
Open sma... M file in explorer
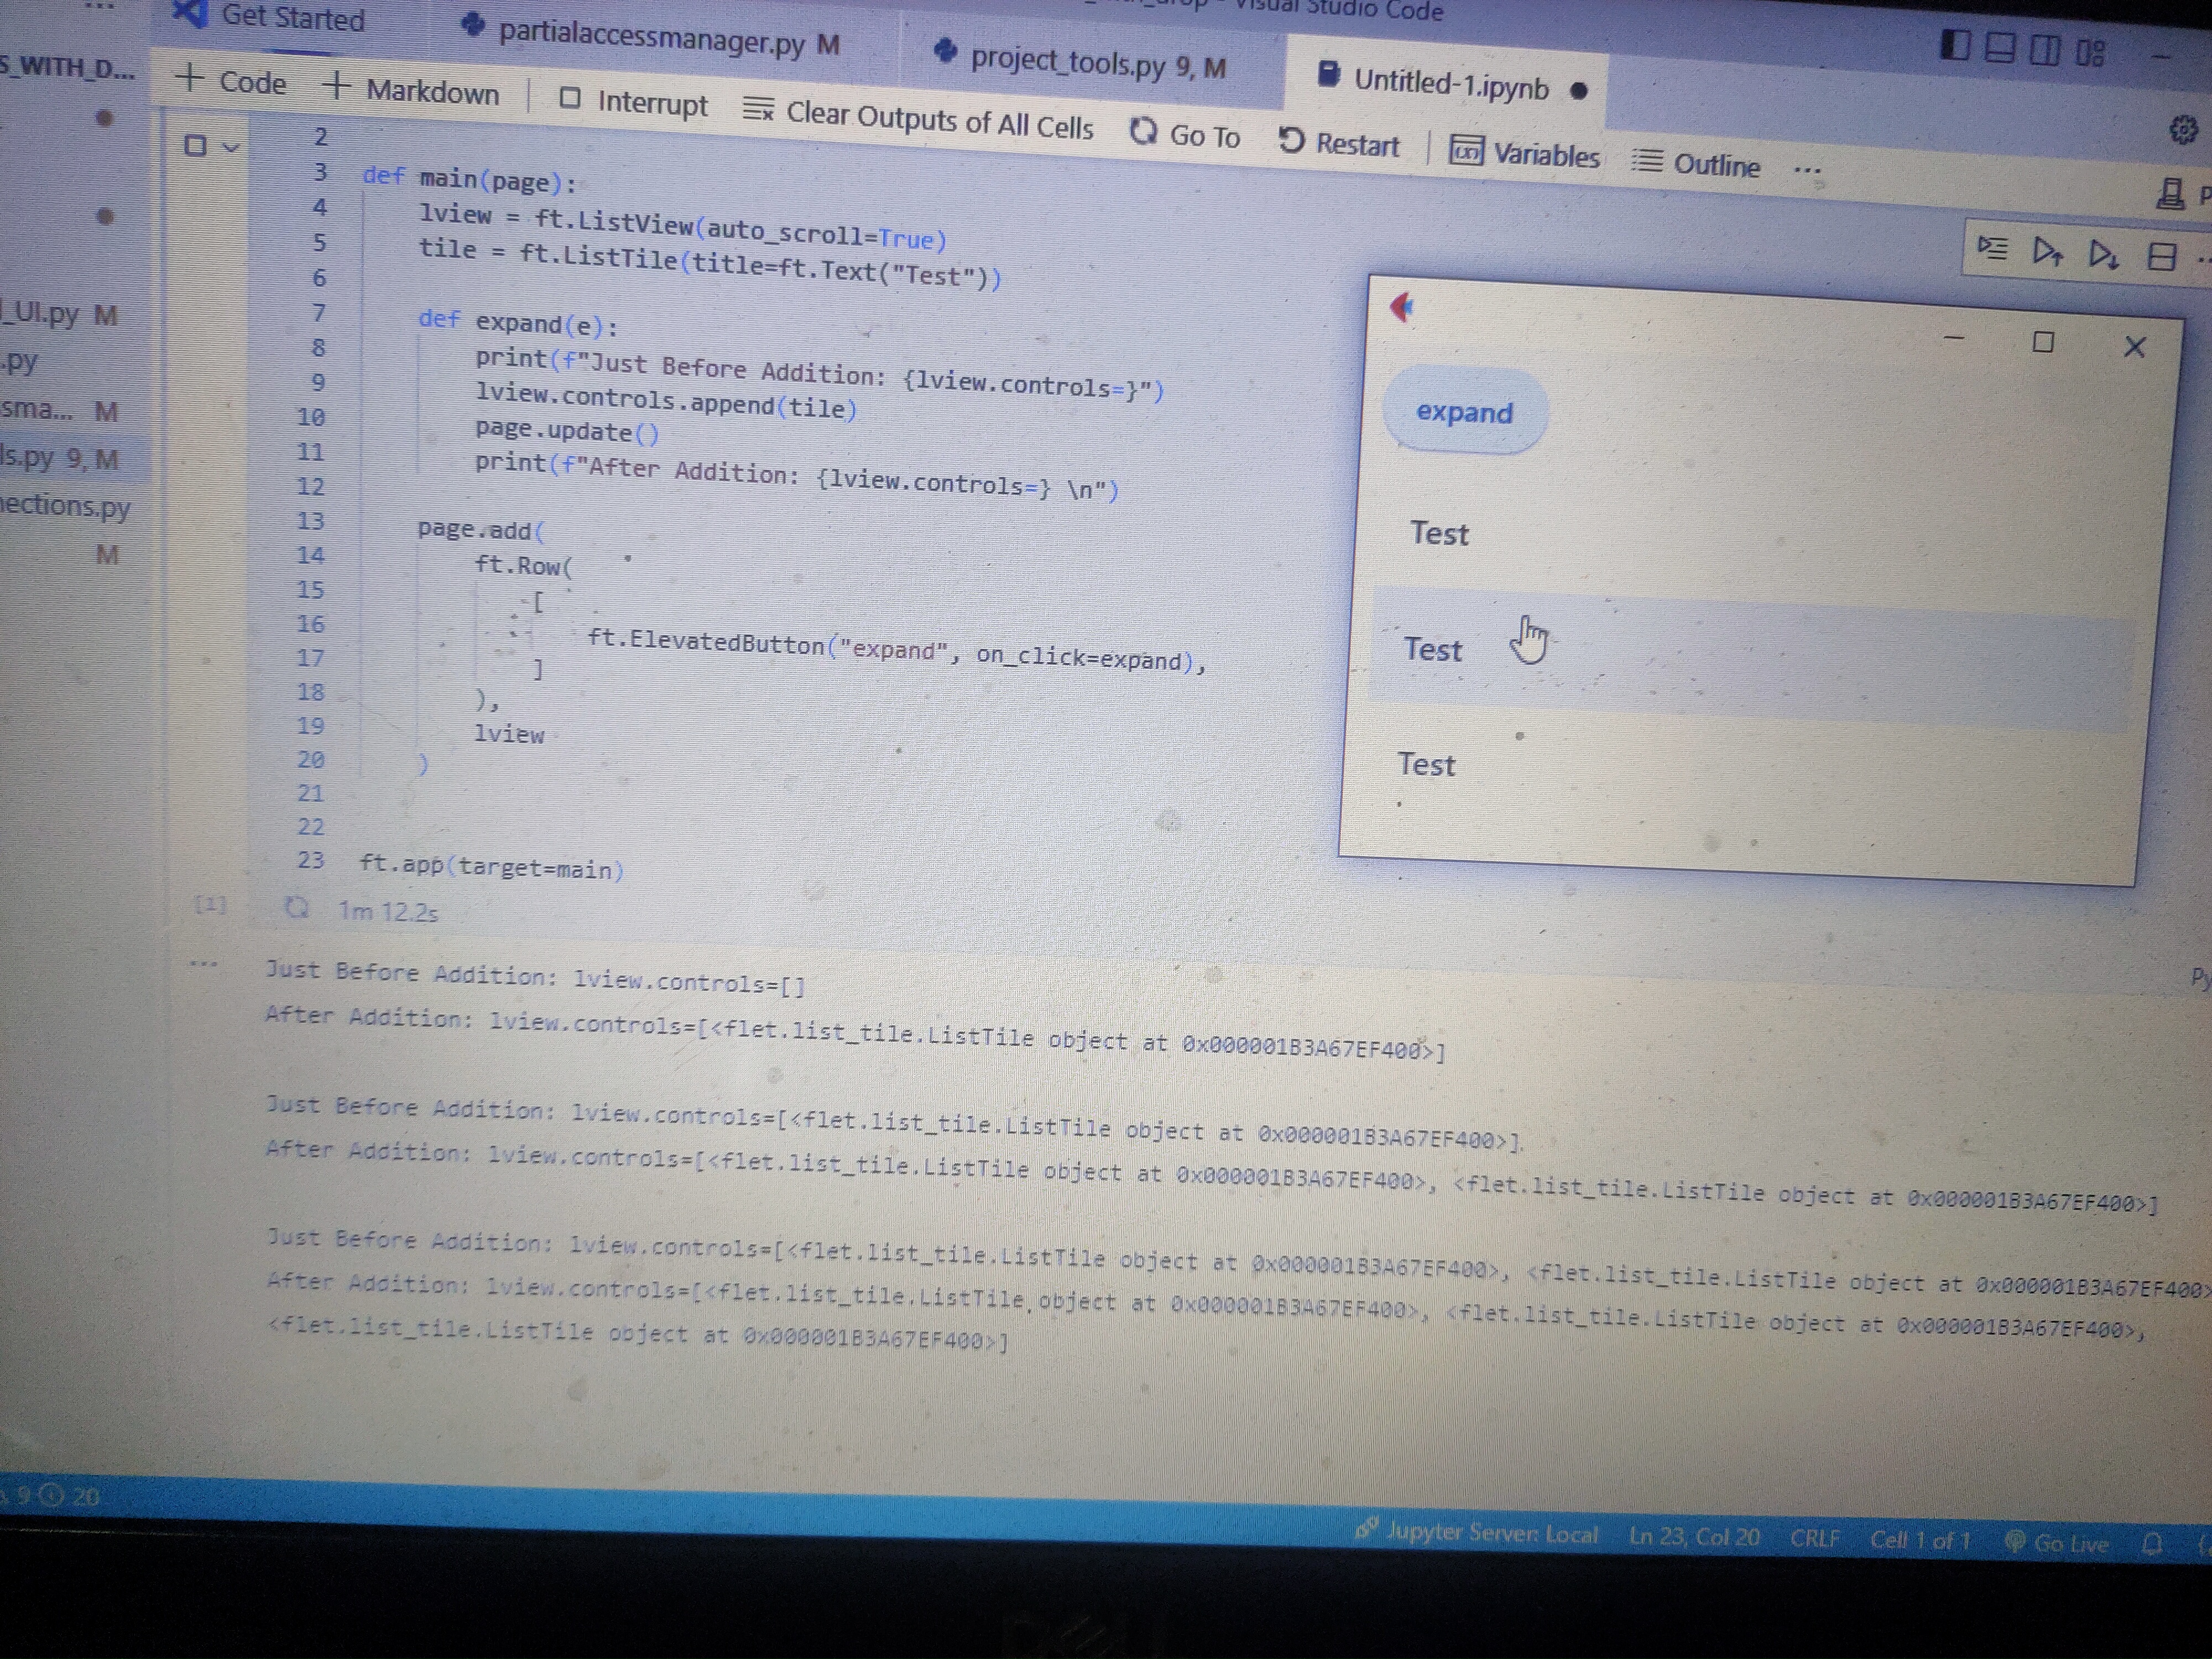pos(60,410)
